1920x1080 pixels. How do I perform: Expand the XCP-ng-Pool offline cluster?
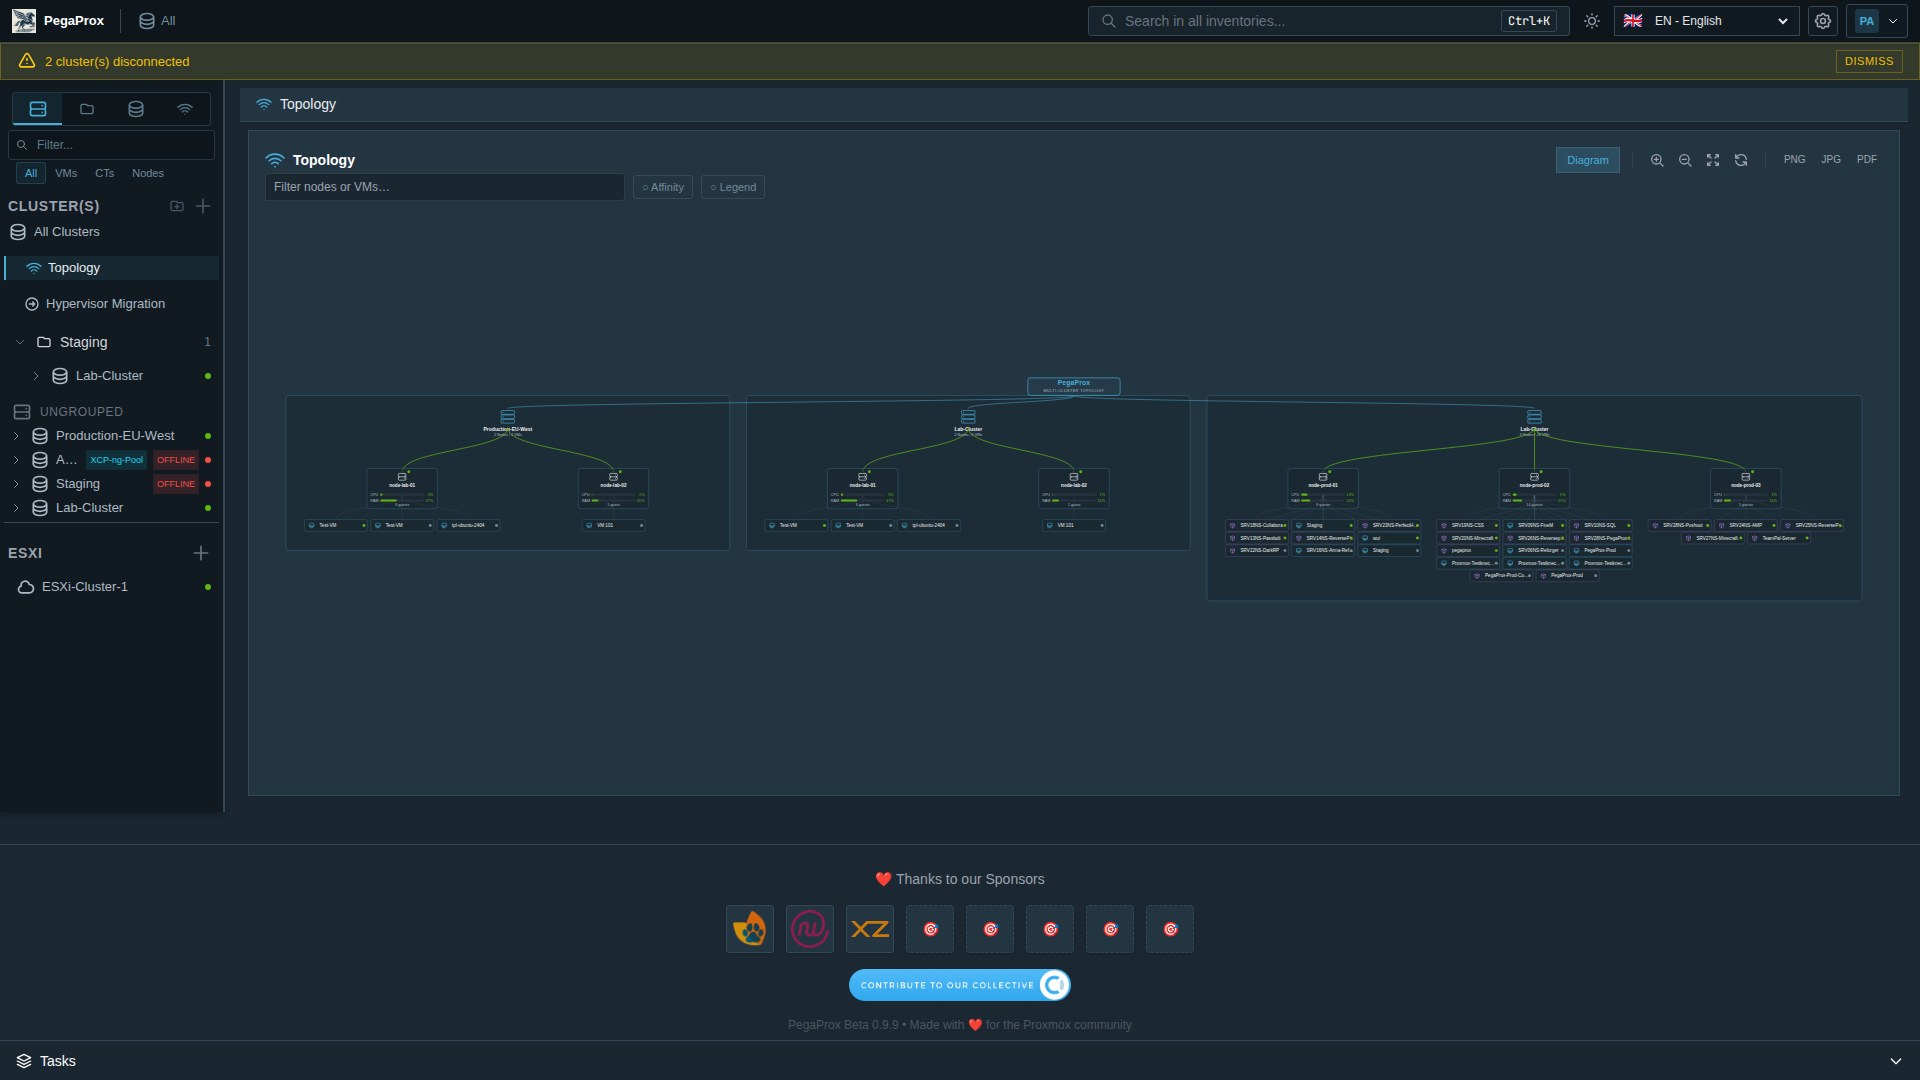click(16, 460)
